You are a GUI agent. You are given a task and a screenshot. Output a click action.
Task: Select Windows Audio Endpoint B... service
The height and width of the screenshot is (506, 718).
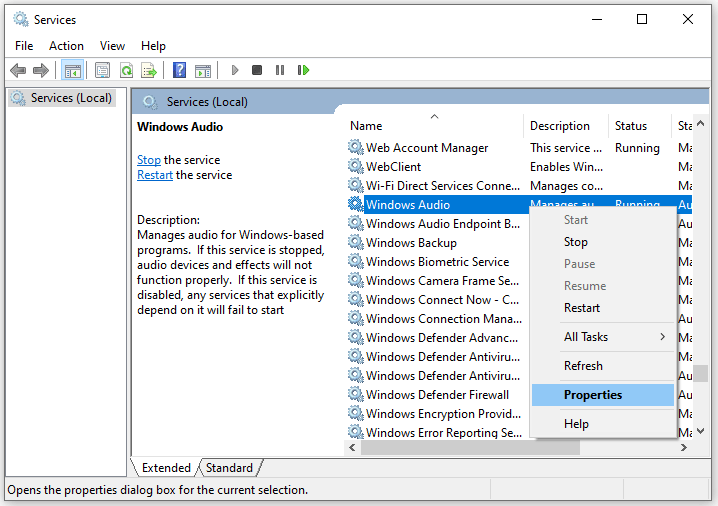pyautogui.click(x=443, y=223)
